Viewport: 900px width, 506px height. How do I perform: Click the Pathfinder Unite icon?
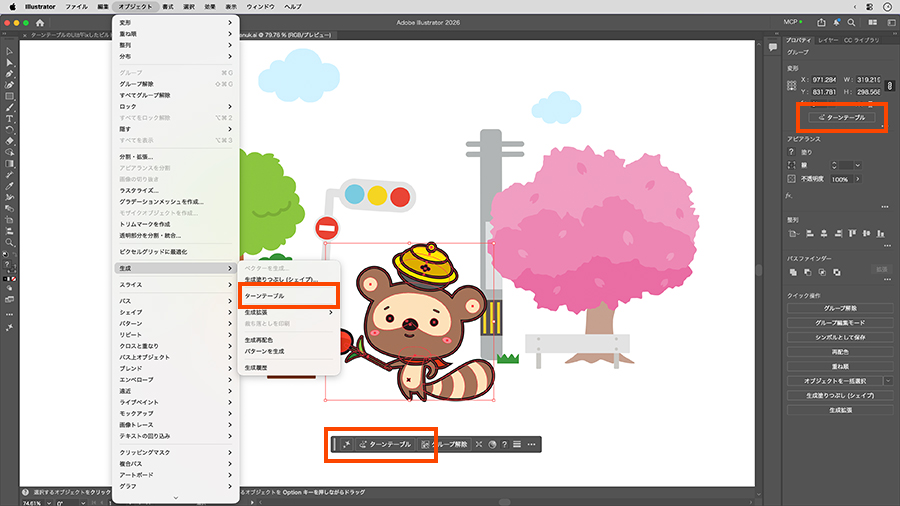click(793, 273)
